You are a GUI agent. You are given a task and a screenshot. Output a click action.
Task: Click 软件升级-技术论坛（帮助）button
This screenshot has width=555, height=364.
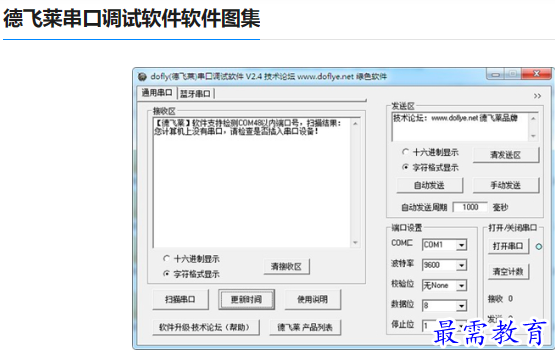pos(206,327)
